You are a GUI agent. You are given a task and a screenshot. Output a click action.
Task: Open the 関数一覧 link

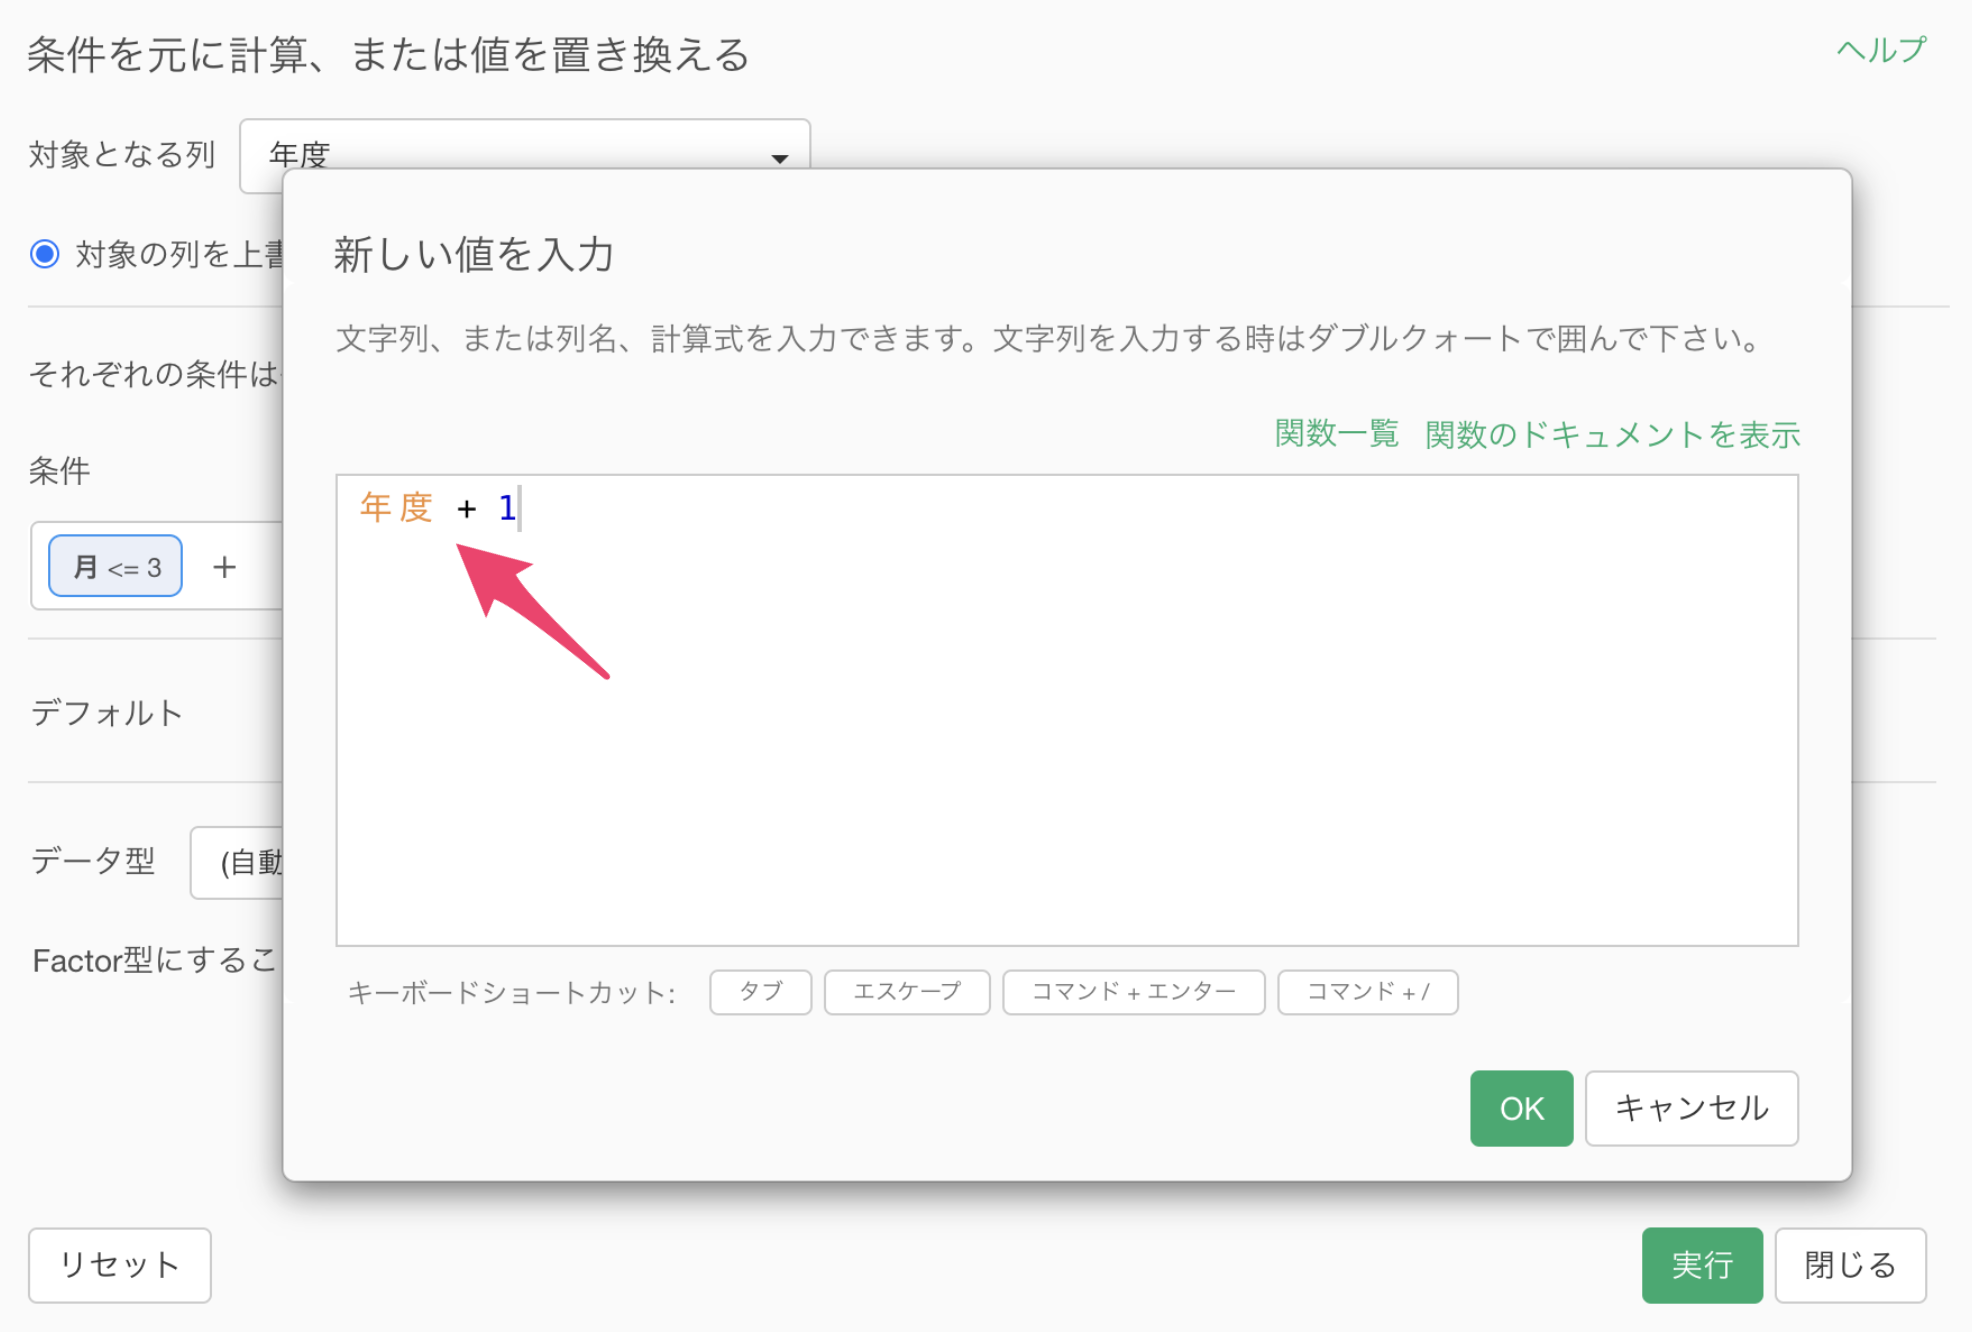(x=1336, y=434)
